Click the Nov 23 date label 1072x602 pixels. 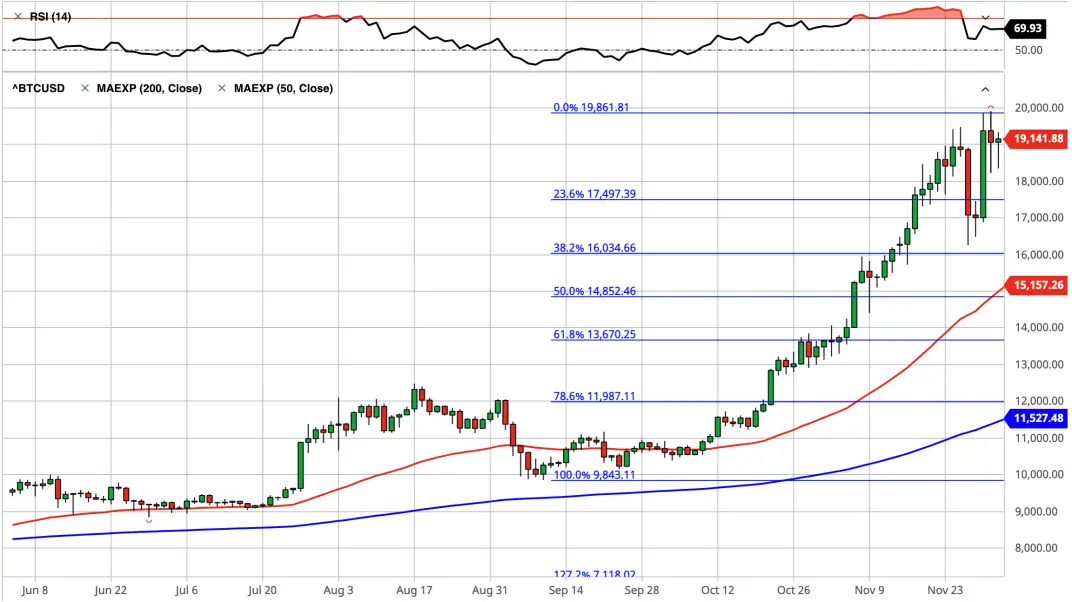(945, 590)
